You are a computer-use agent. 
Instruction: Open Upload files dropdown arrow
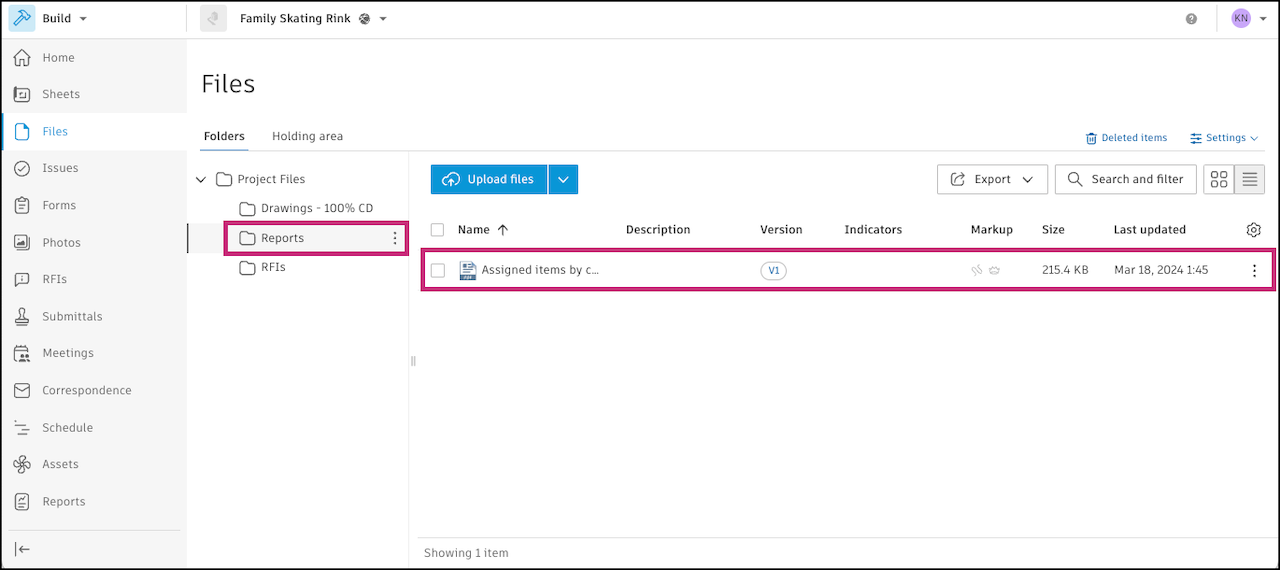coord(563,180)
